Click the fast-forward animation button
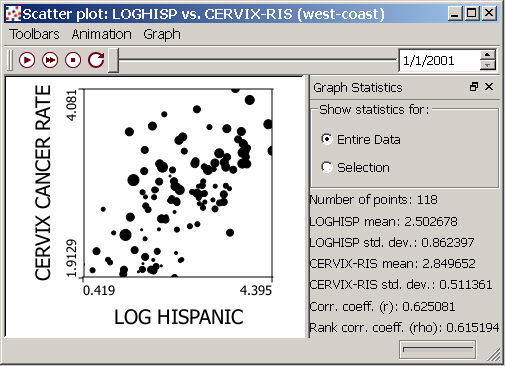This screenshot has width=505, height=366. click(50, 60)
